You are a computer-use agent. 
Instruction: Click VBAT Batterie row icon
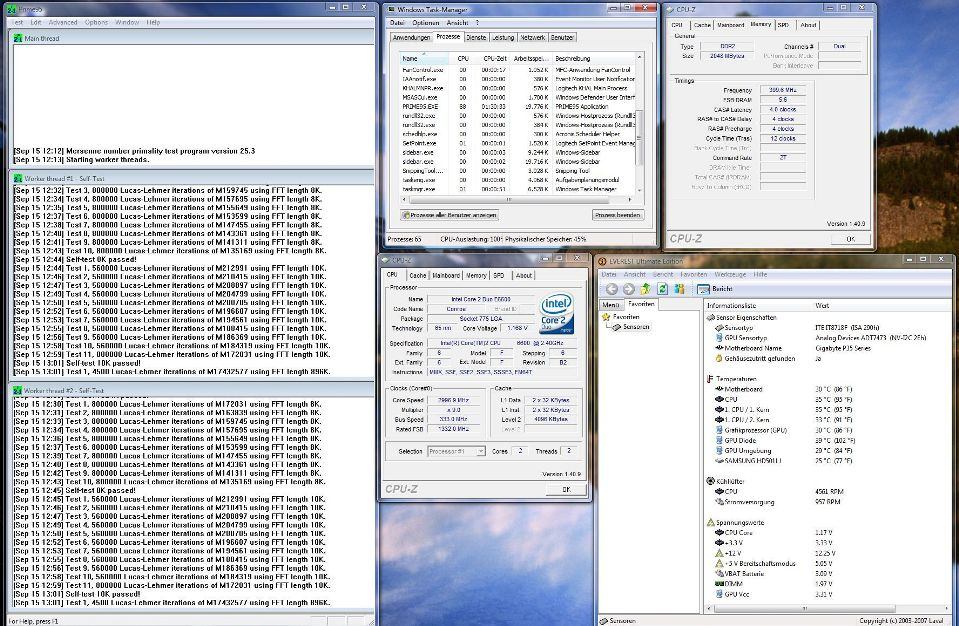[719, 573]
